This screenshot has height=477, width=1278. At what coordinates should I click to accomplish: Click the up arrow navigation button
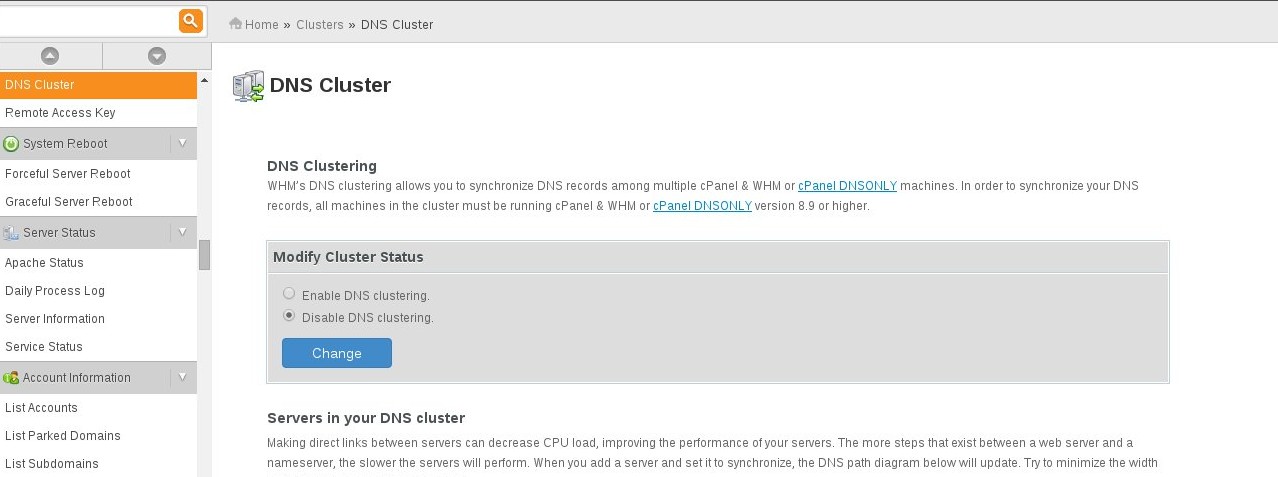coord(50,56)
